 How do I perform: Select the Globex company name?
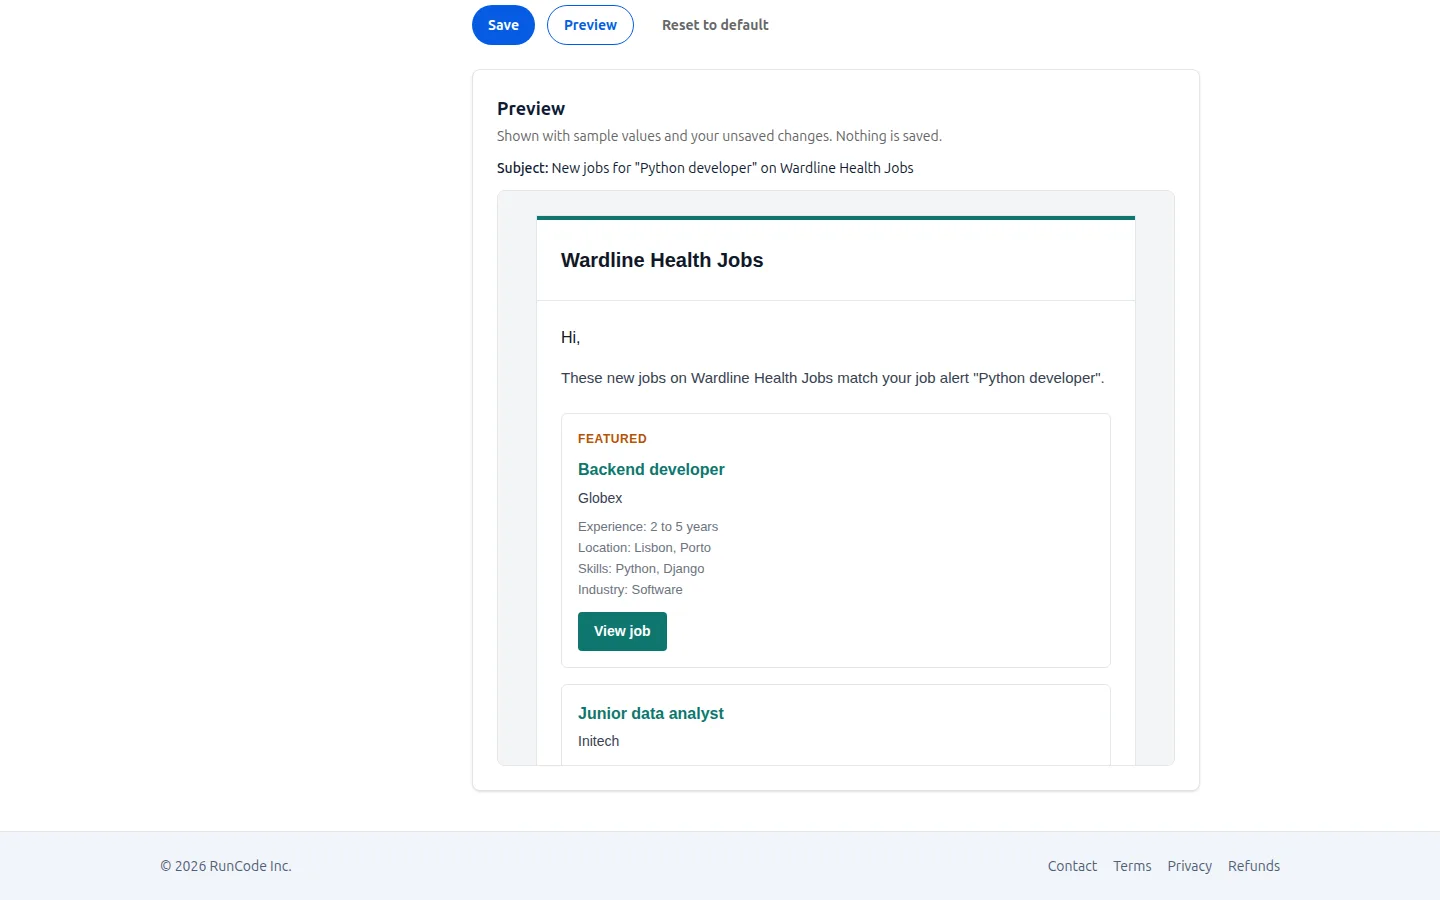[x=600, y=498]
